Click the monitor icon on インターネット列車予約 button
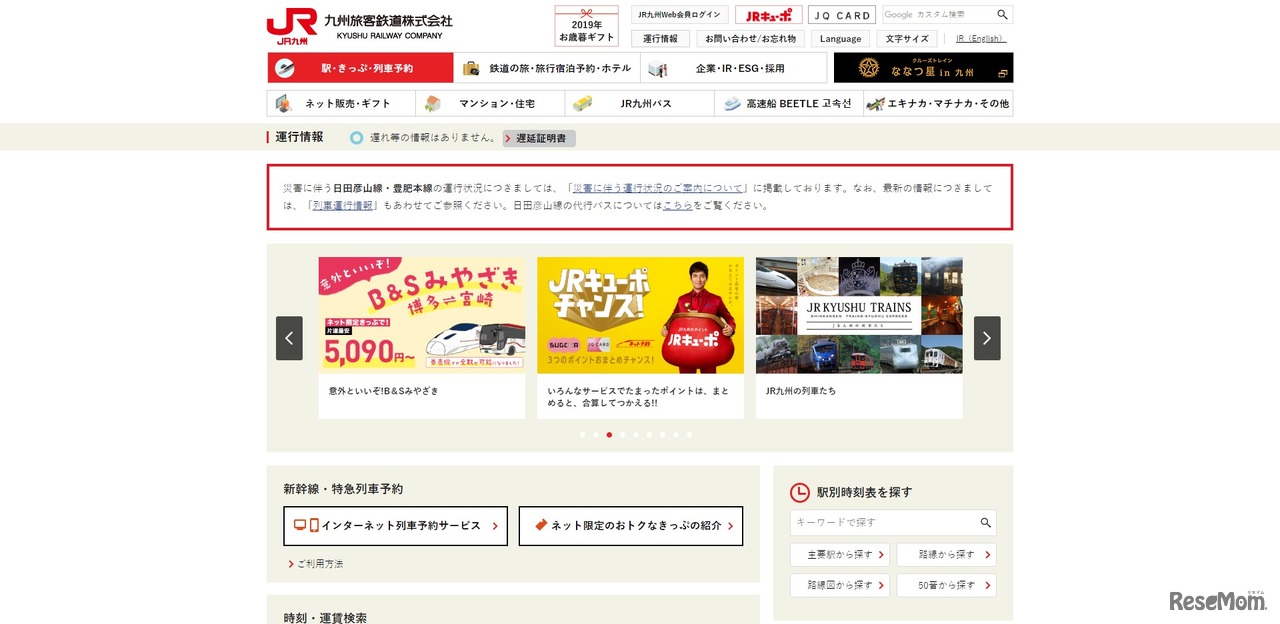The width and height of the screenshot is (1280, 624). click(x=300, y=525)
